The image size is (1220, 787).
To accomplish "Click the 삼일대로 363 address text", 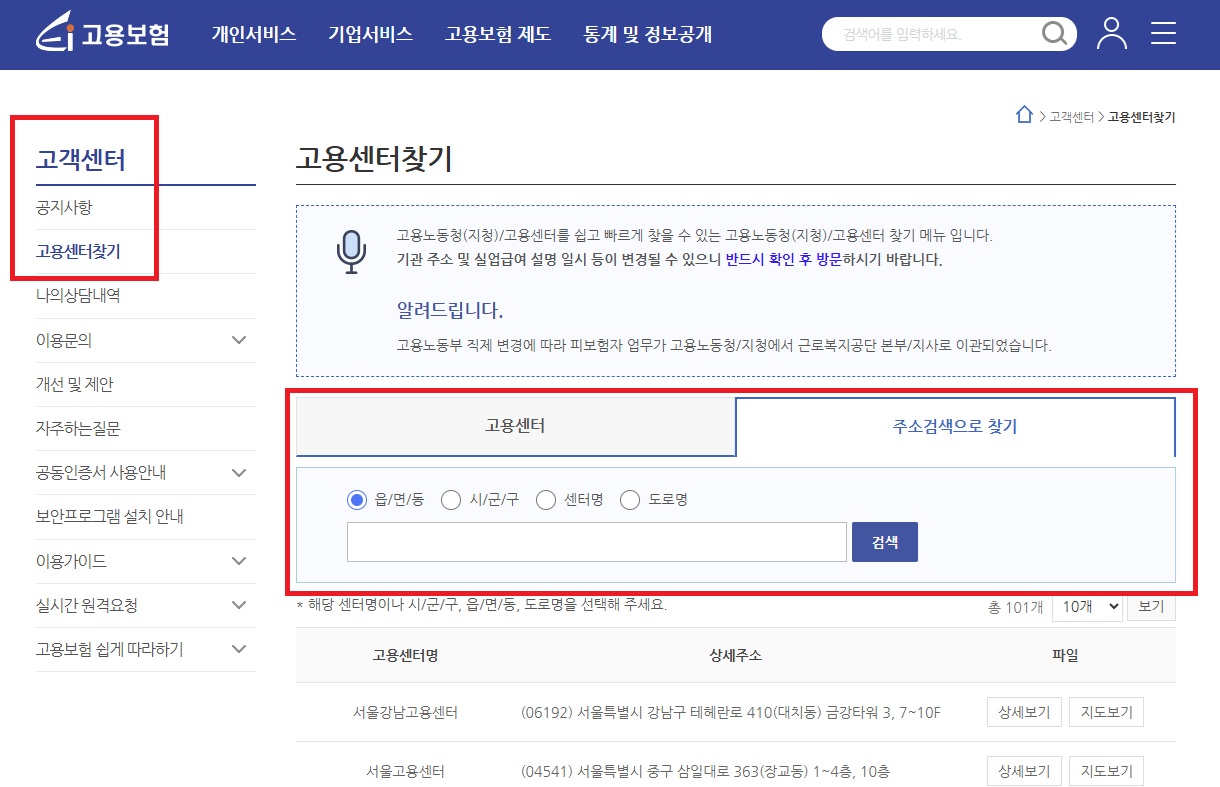I will (x=706, y=771).
